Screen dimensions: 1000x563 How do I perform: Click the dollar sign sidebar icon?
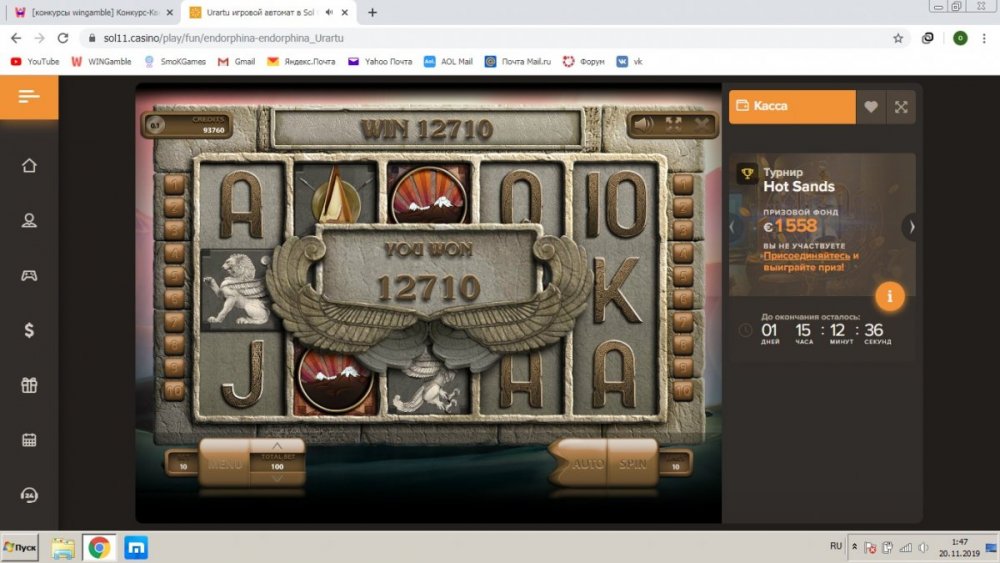[x=29, y=330]
